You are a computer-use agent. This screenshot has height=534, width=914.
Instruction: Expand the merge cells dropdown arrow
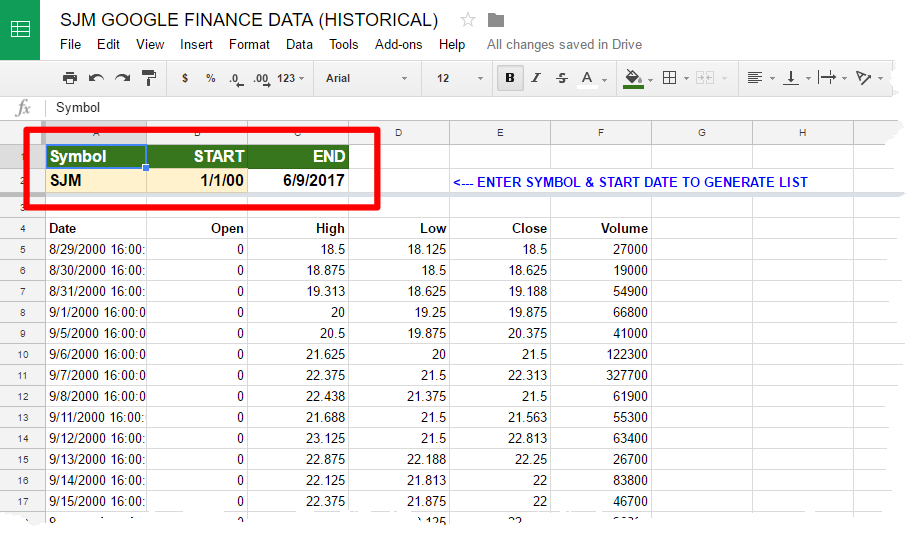coord(724,79)
